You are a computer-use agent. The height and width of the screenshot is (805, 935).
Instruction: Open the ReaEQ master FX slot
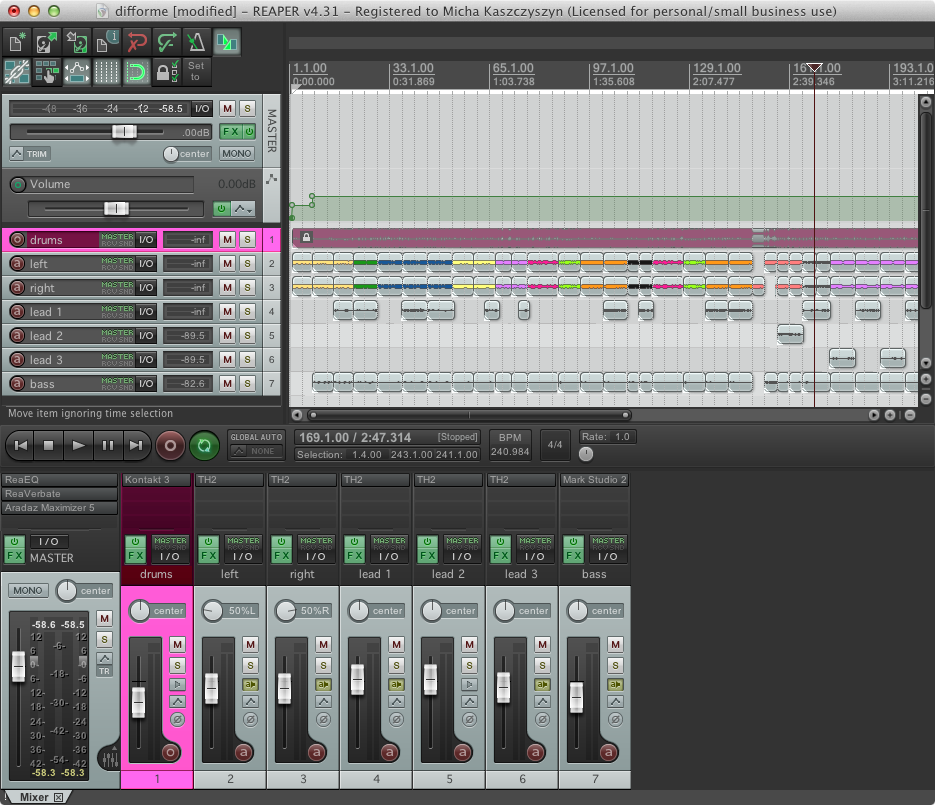[x=60, y=479]
